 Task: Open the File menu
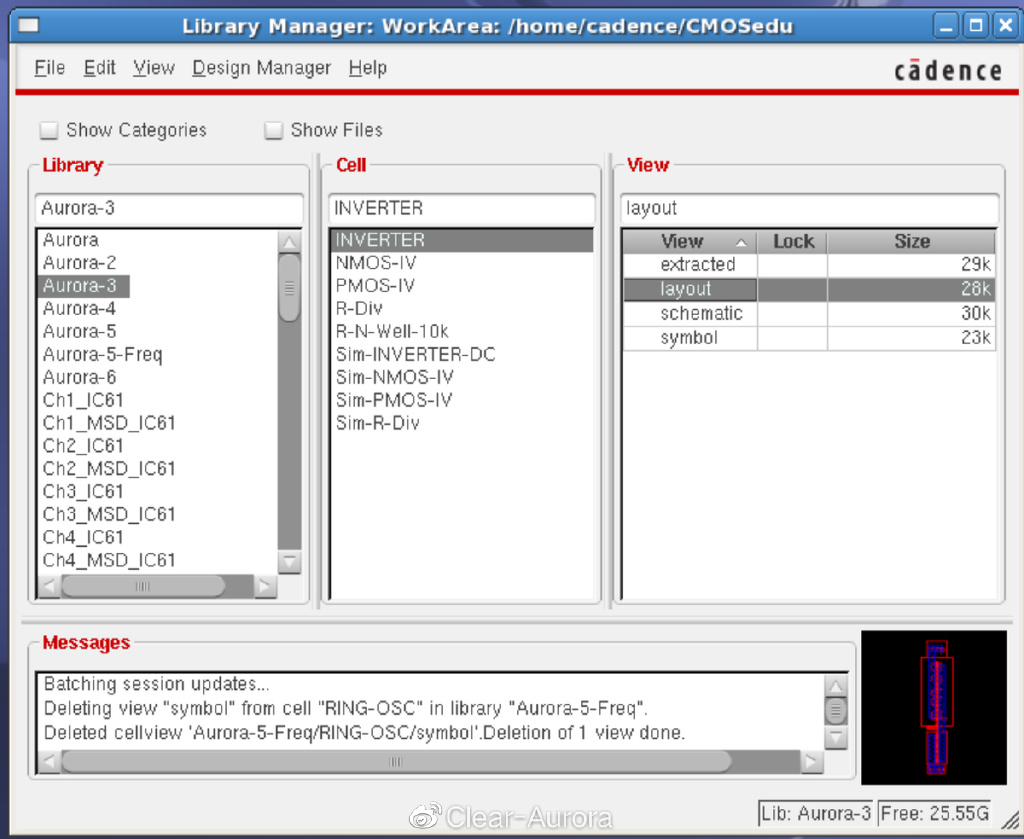click(x=50, y=68)
